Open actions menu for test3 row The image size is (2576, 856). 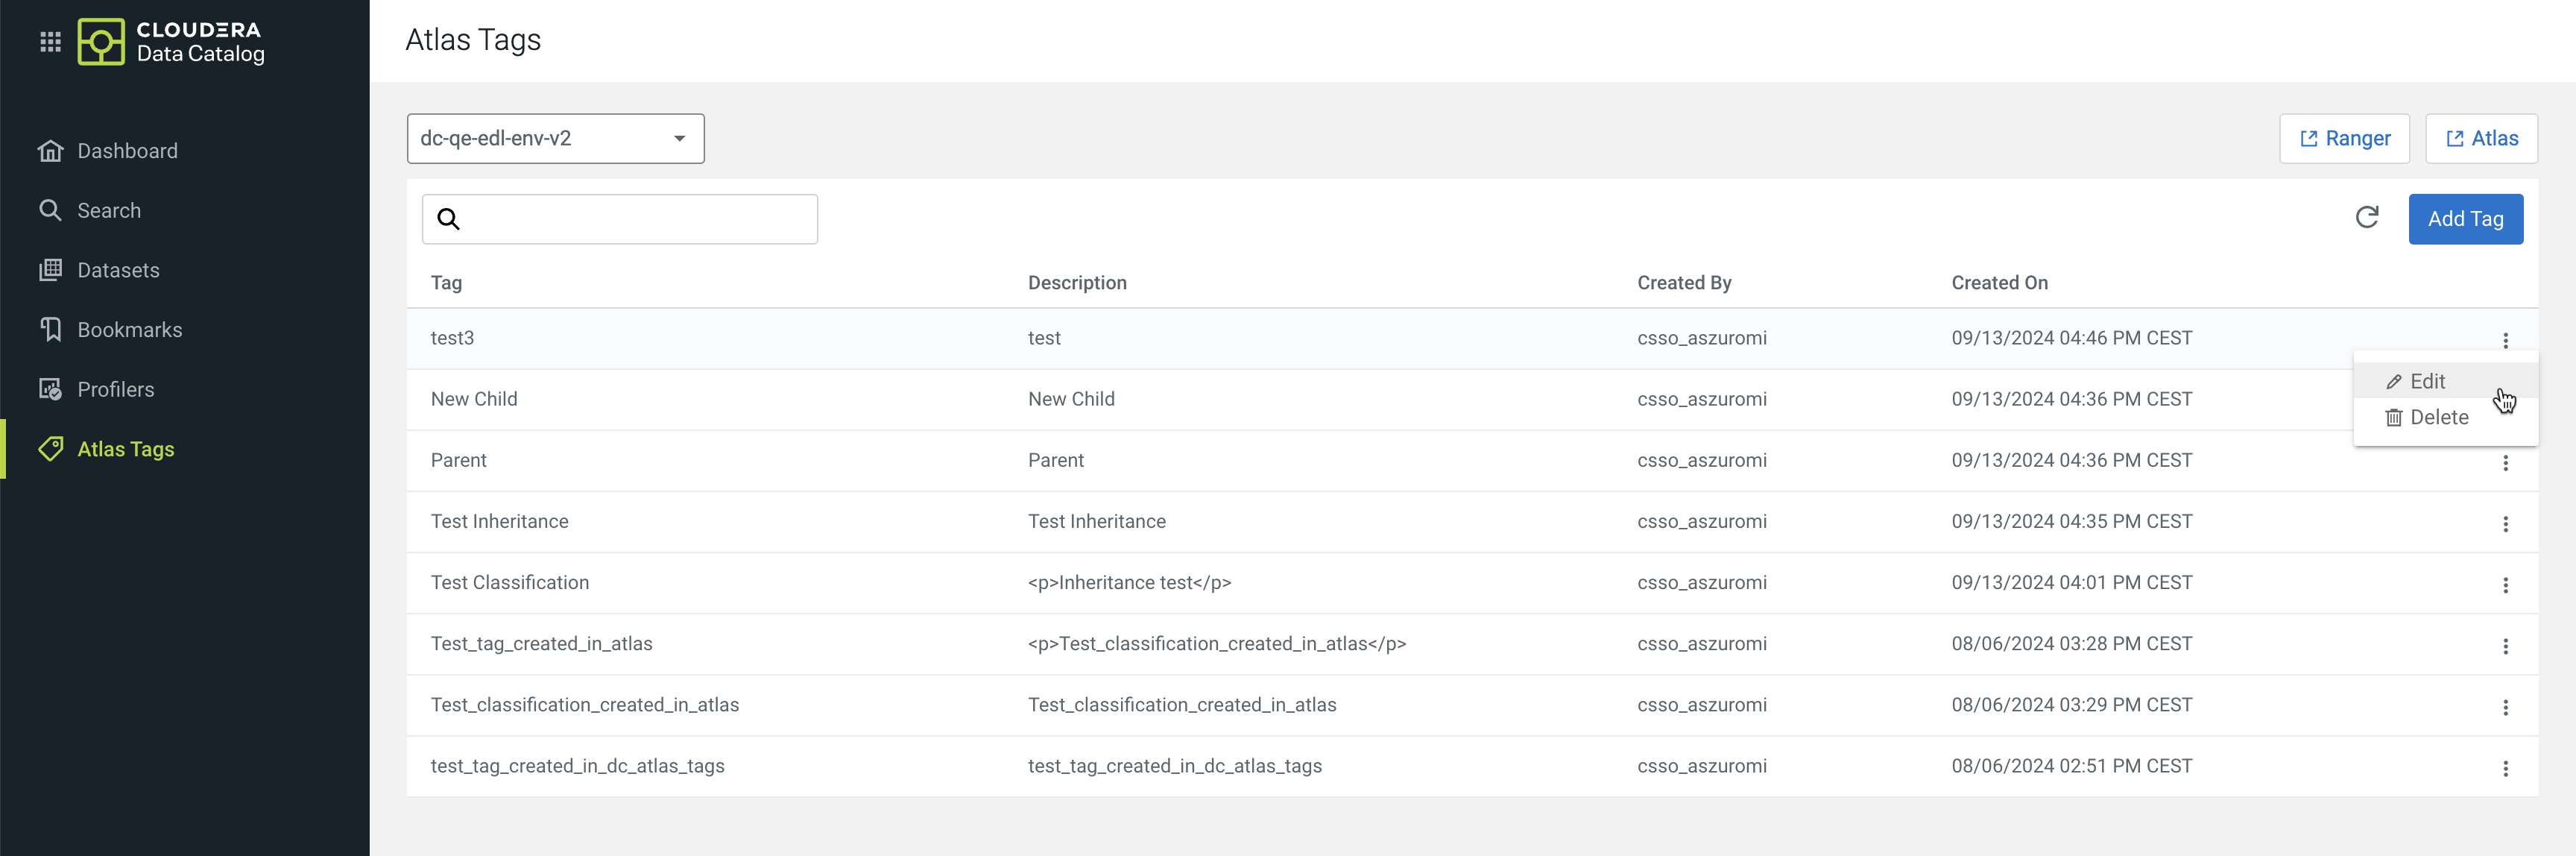coord(2505,341)
